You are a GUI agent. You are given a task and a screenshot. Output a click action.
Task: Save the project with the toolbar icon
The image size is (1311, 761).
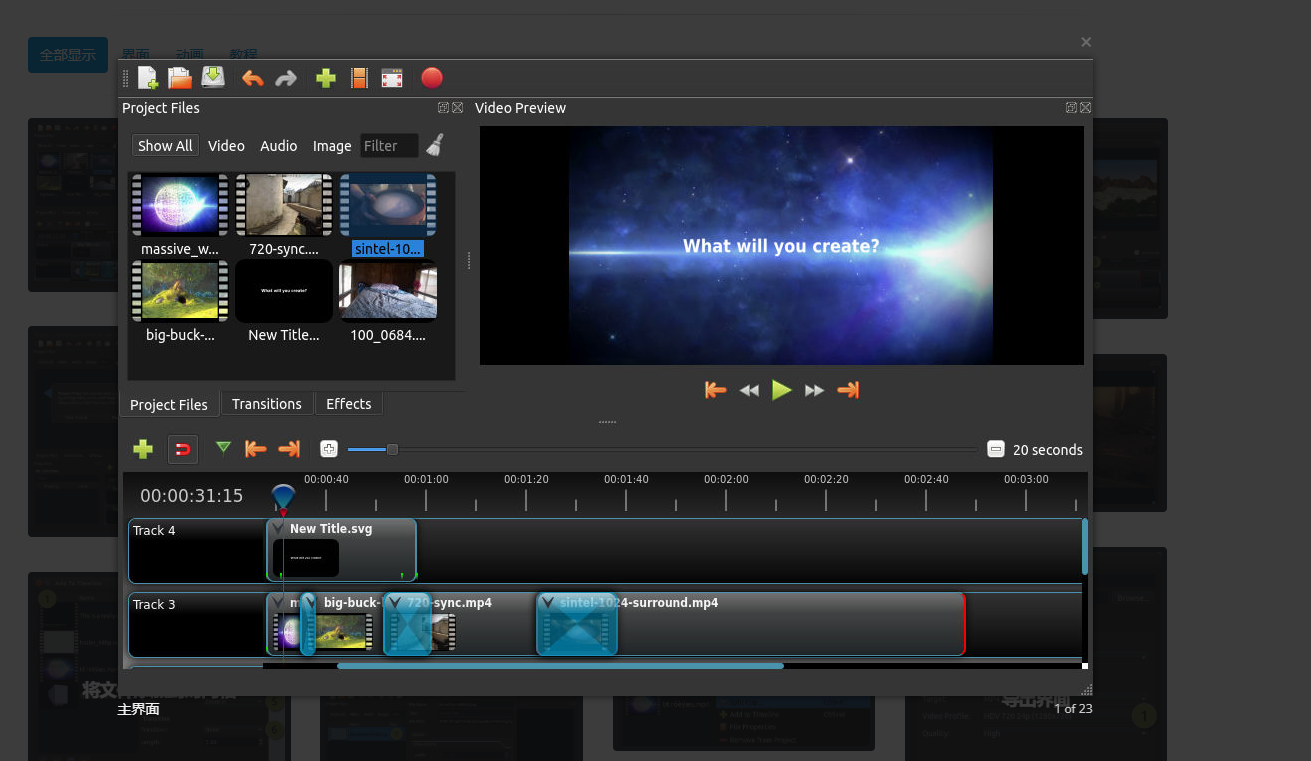point(213,77)
